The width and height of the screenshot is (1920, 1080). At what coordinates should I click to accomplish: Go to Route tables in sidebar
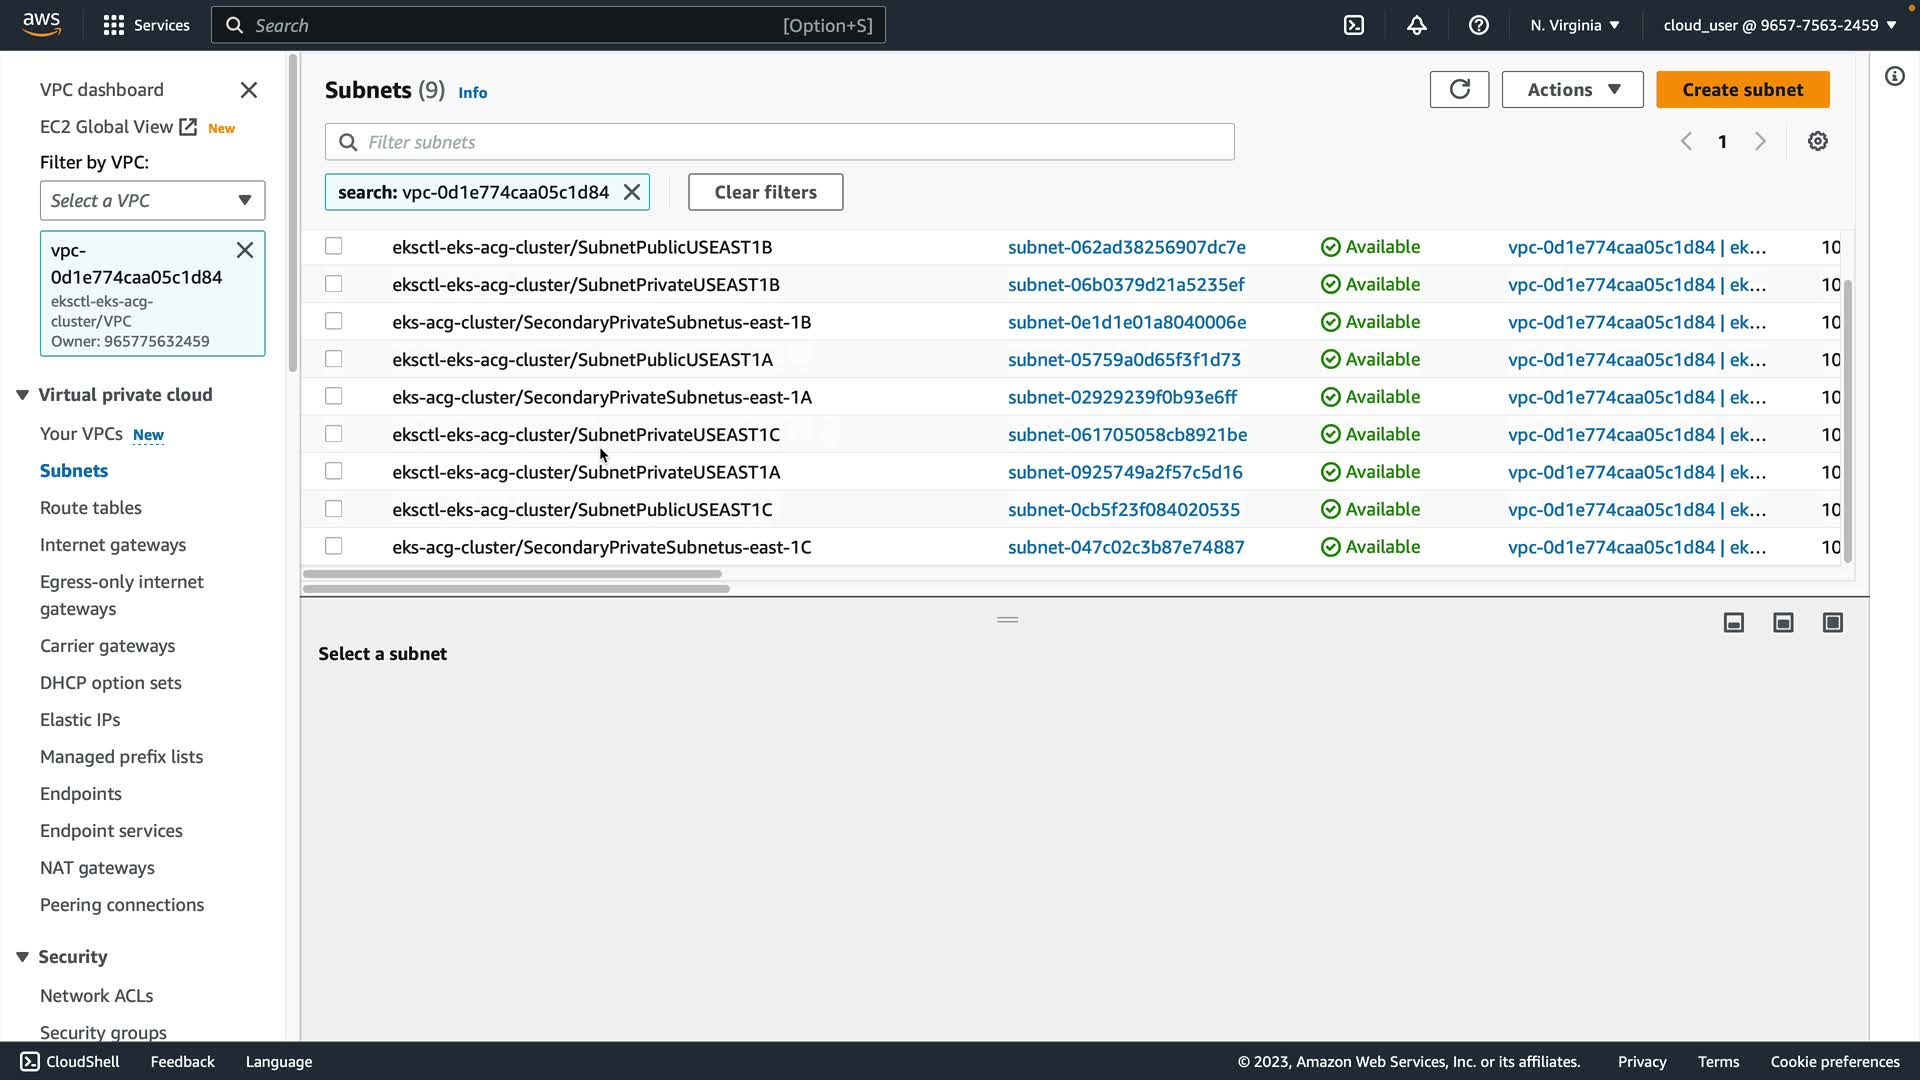(x=91, y=508)
